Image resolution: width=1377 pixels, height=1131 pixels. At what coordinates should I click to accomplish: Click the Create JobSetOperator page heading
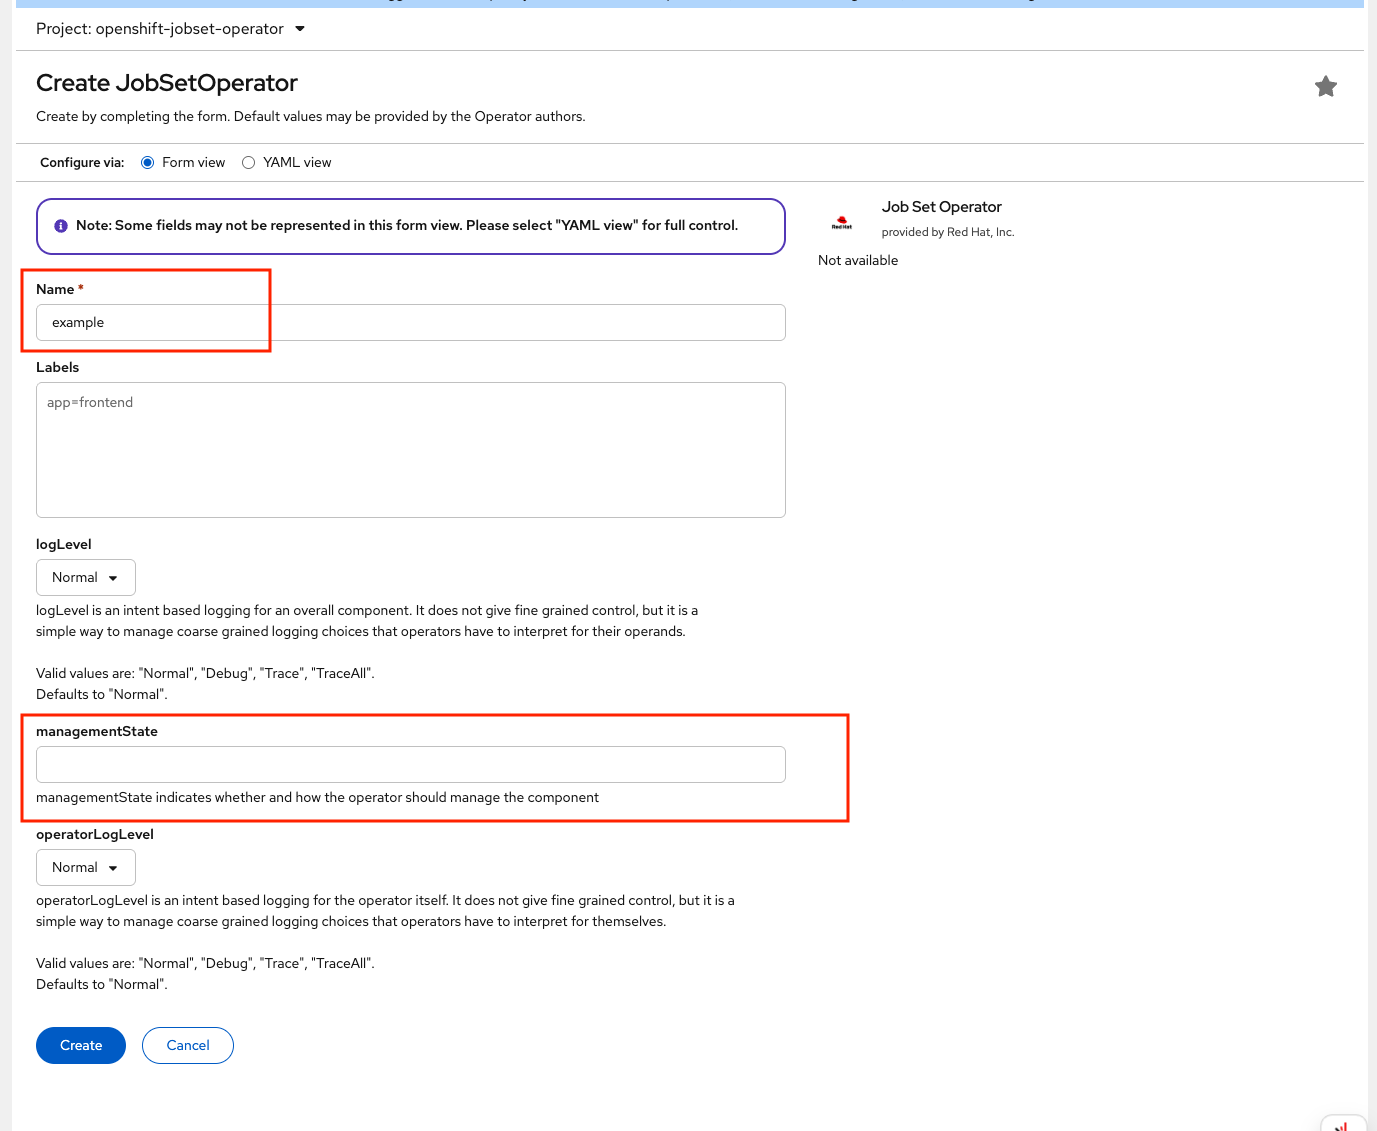tap(167, 83)
